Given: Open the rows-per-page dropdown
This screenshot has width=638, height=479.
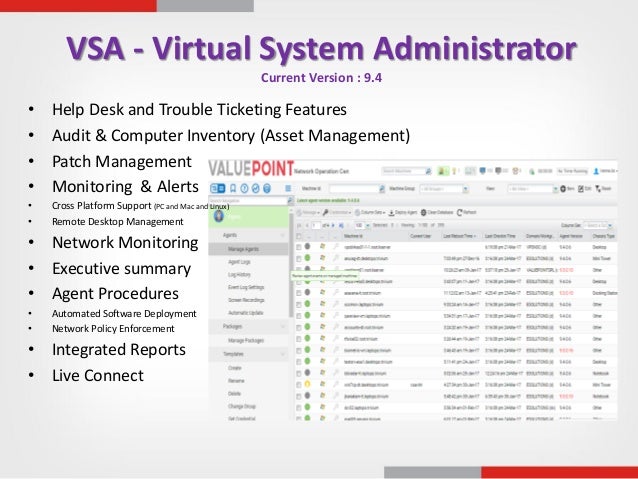Looking at the screenshot, I should tap(367, 225).
